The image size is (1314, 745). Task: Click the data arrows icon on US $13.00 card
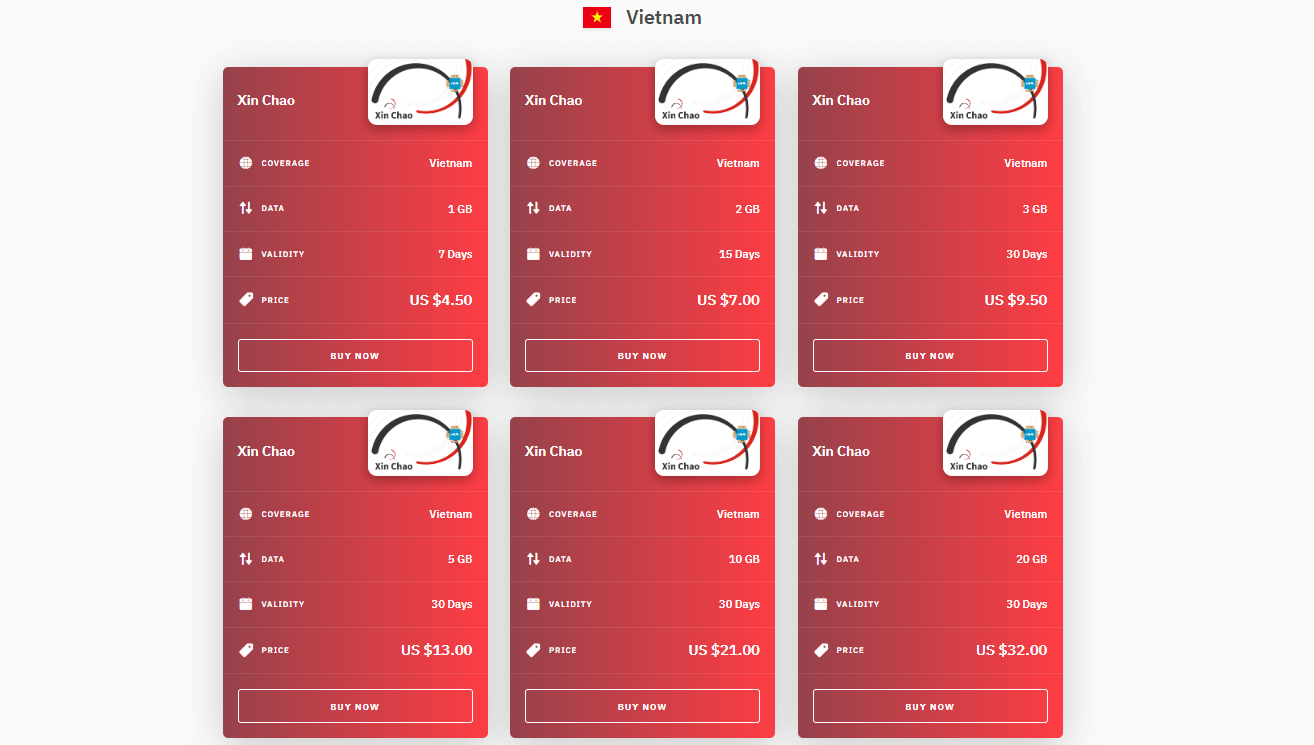pyautogui.click(x=246, y=559)
